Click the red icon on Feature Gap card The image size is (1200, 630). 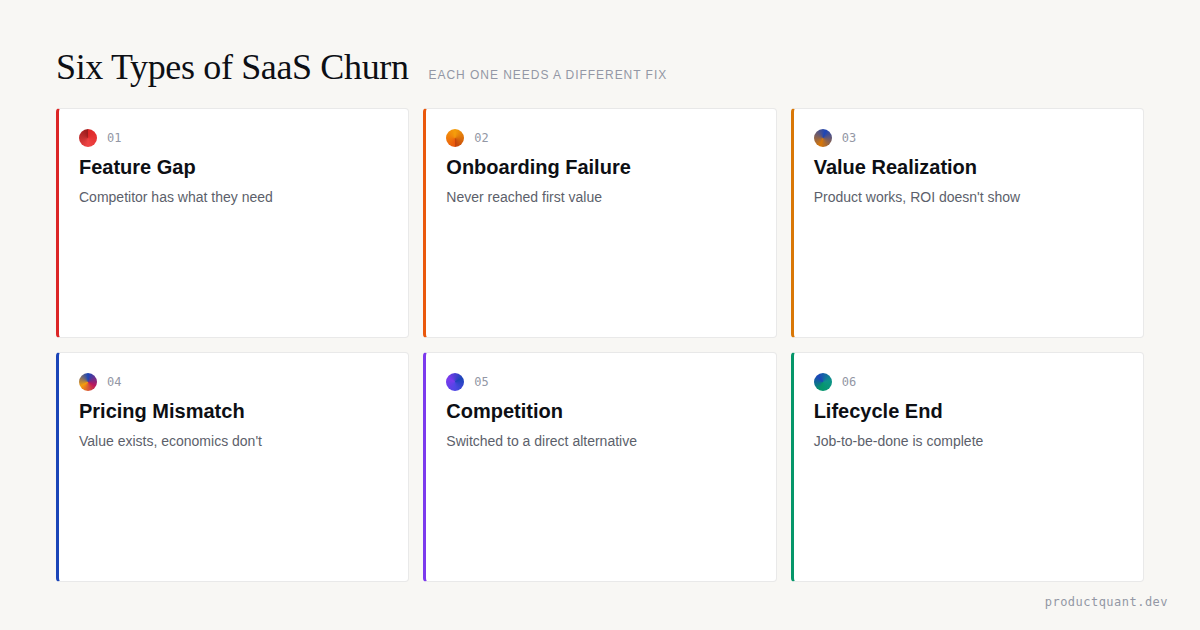click(88, 138)
